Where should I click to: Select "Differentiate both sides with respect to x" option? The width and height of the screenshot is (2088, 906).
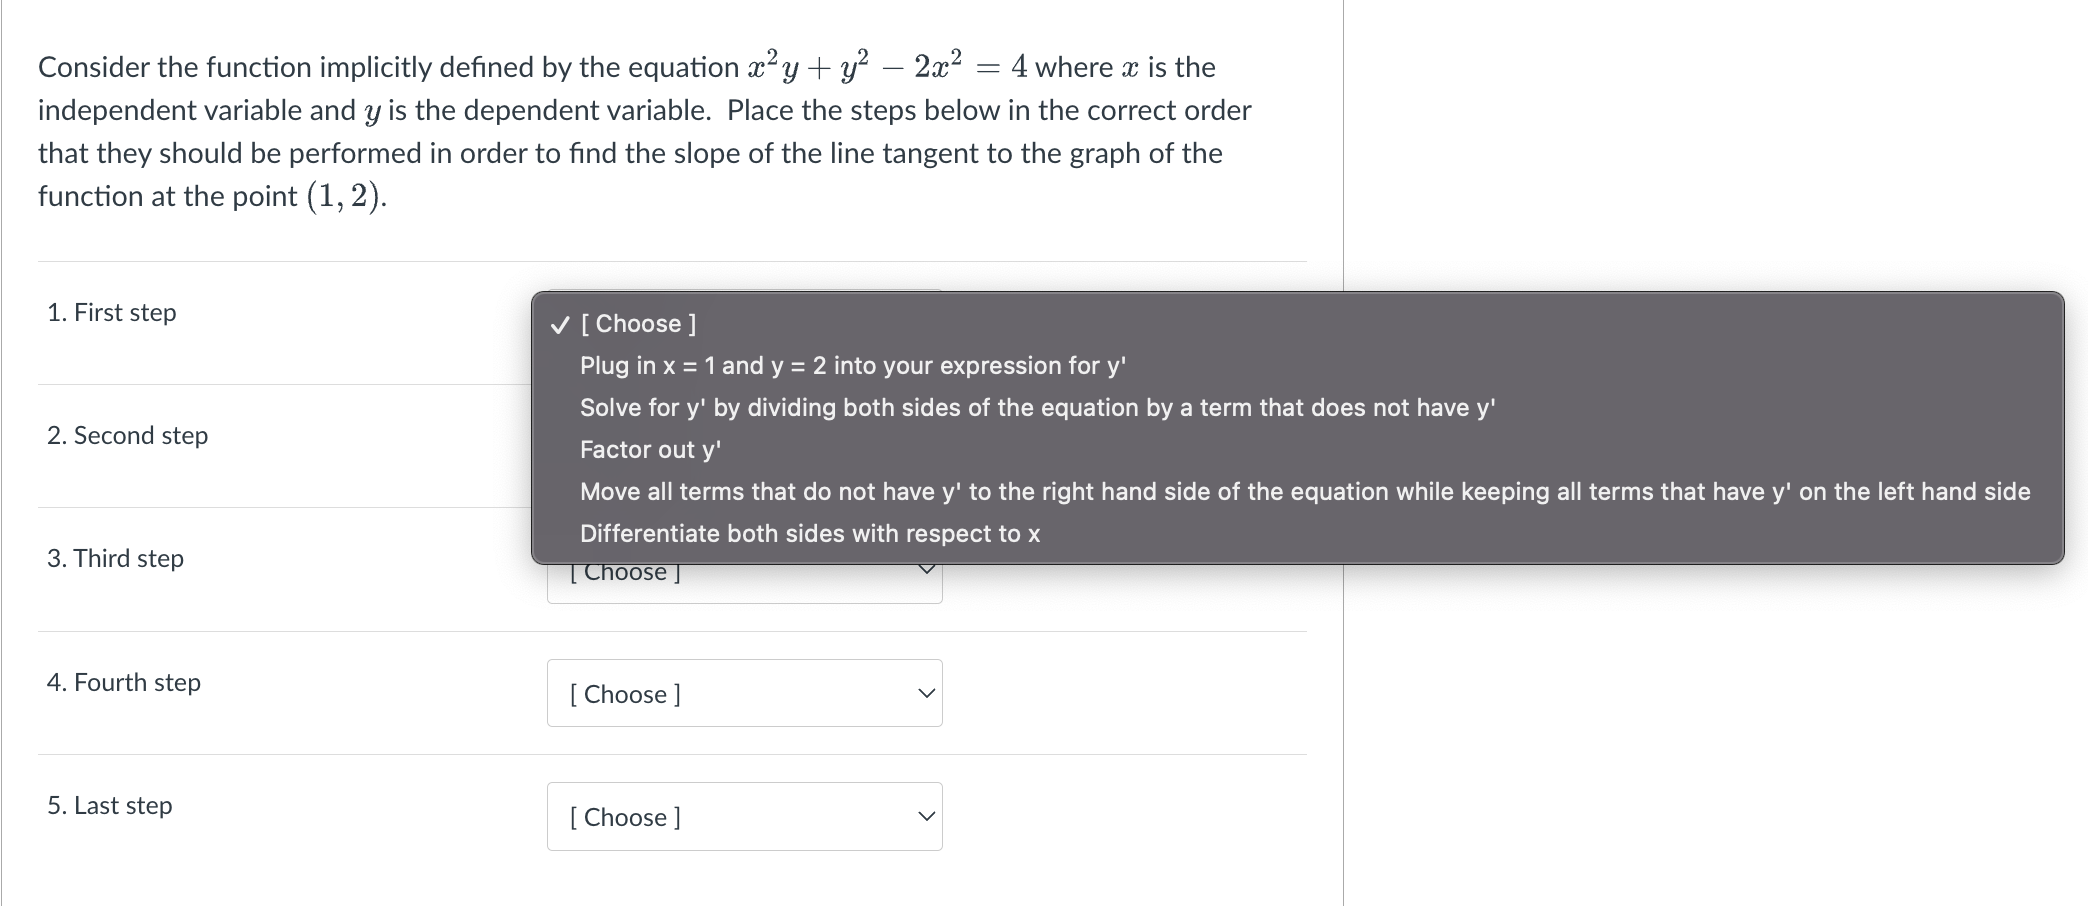810,533
